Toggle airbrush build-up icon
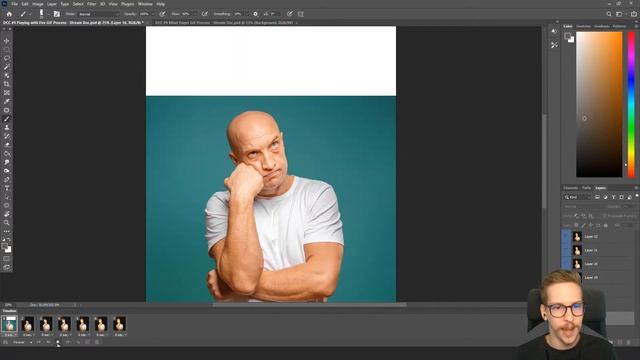This screenshot has height=360, width=640. 205,14
